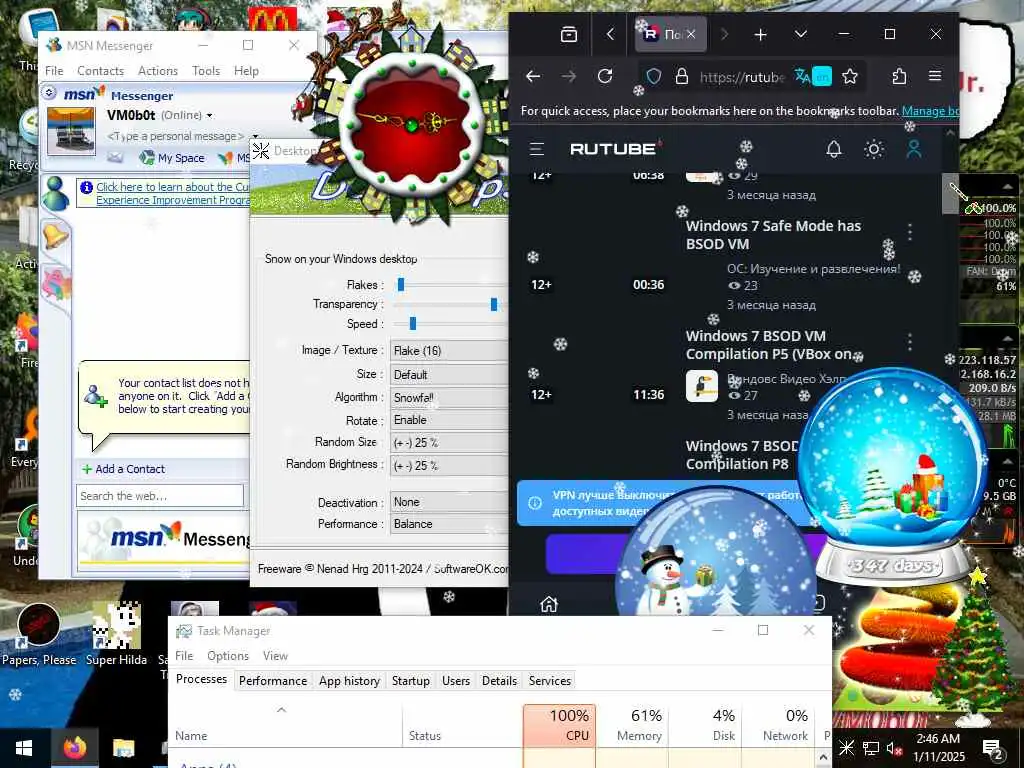Sort Task Manager processes by the Memory column
The height and width of the screenshot is (768, 1024).
[x=633, y=725]
